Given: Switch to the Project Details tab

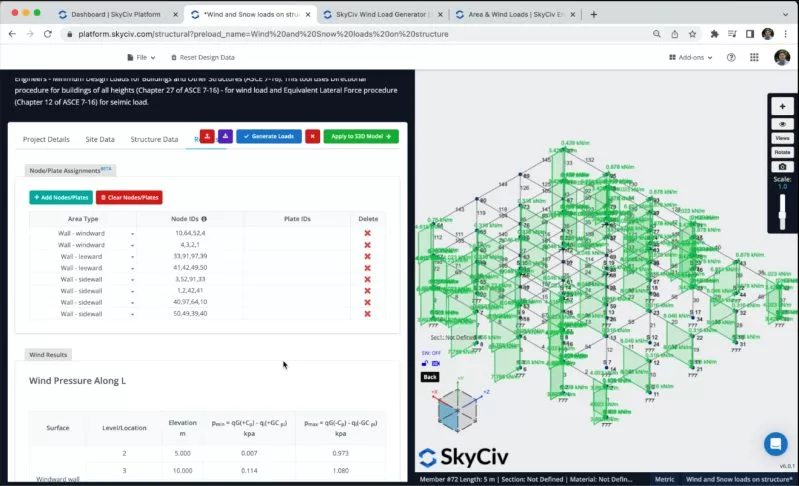Looking at the screenshot, I should tap(46, 139).
